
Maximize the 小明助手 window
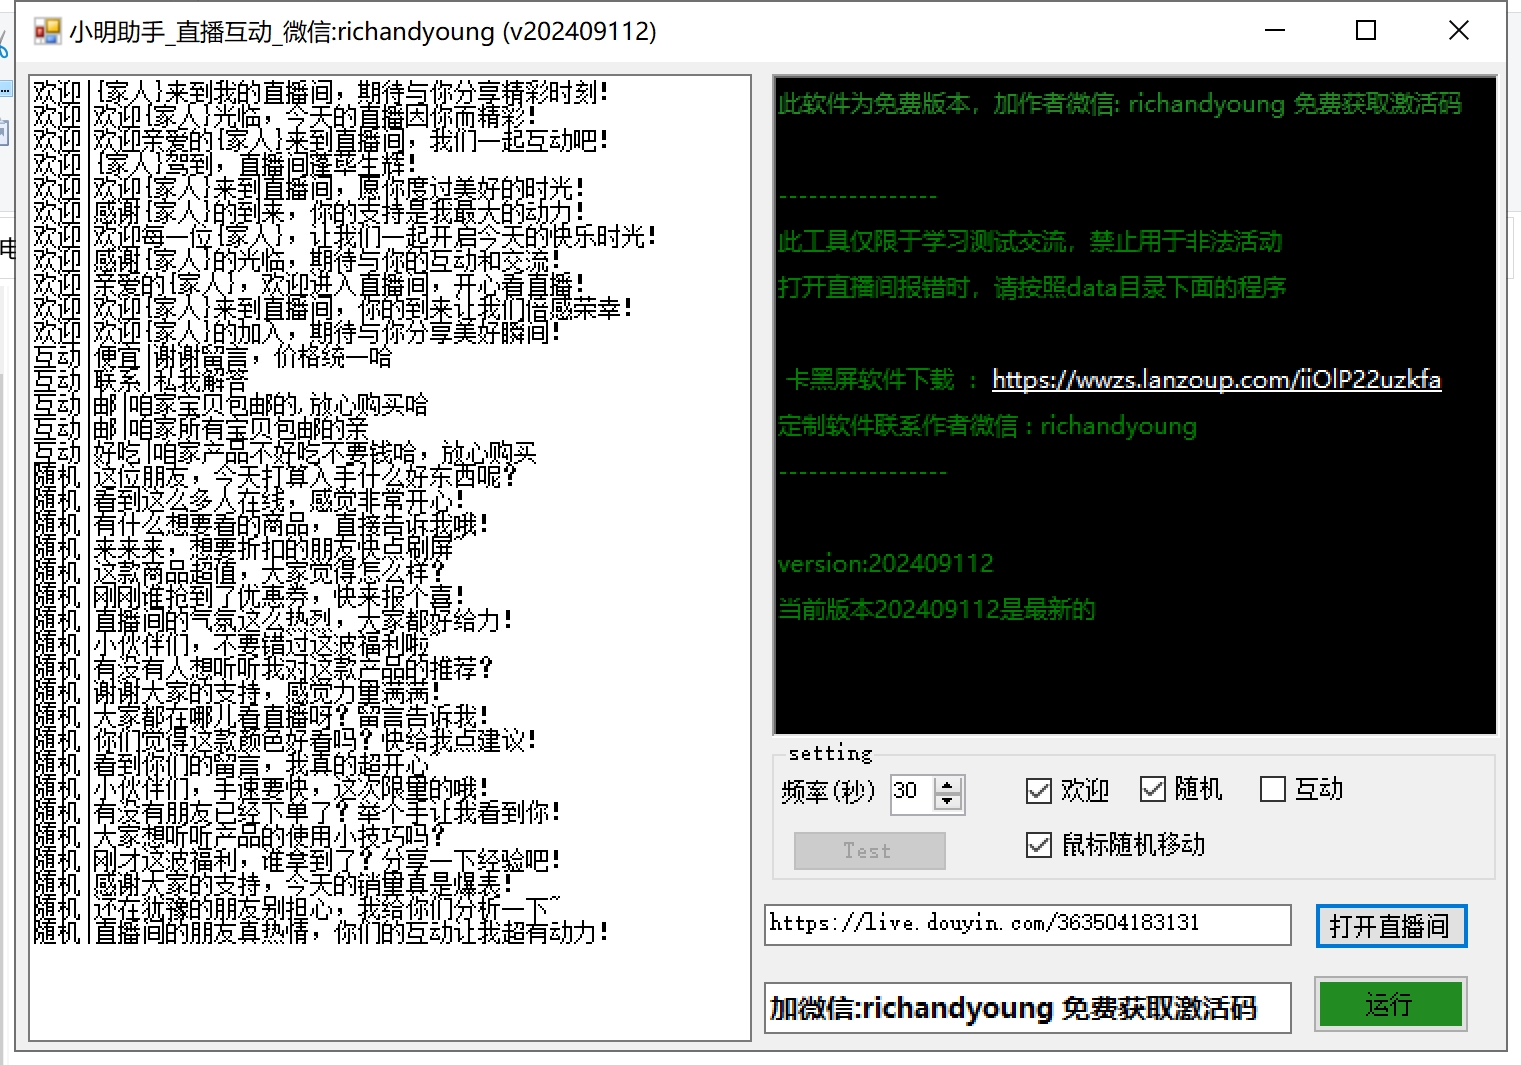[1366, 31]
